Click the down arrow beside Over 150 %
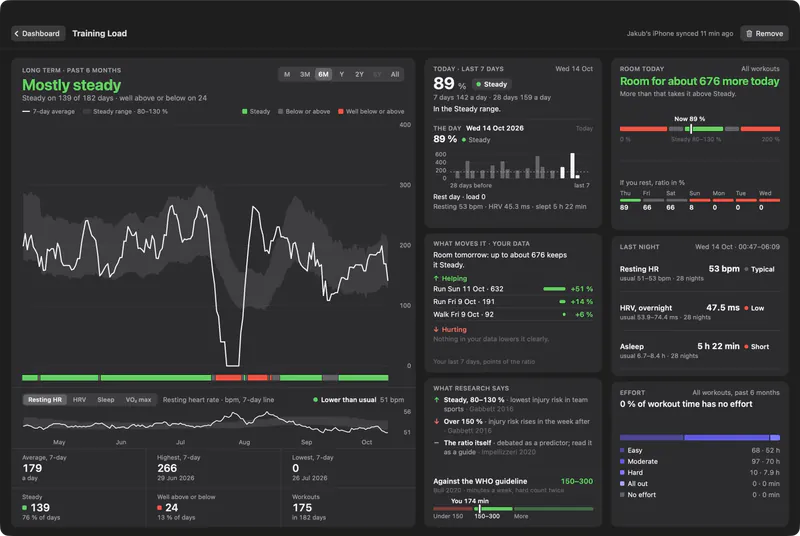This screenshot has width=800, height=536. point(436,421)
